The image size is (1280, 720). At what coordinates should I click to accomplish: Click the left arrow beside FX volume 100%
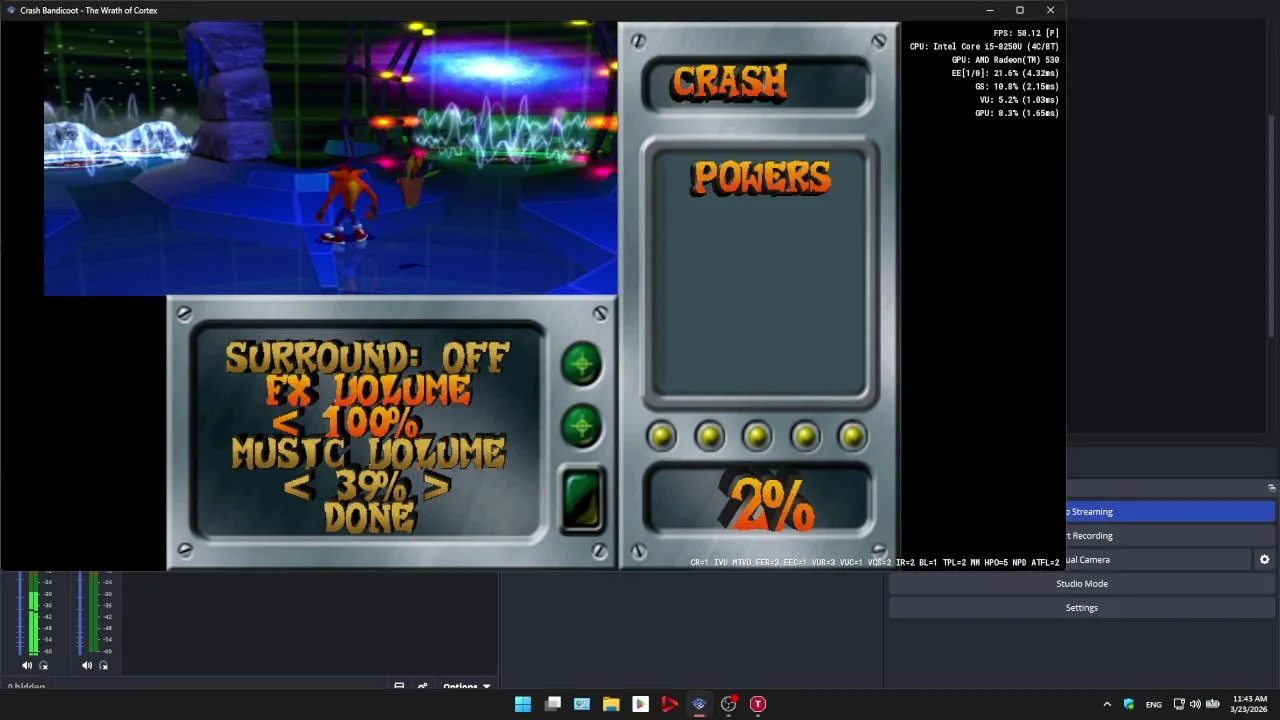click(x=285, y=422)
